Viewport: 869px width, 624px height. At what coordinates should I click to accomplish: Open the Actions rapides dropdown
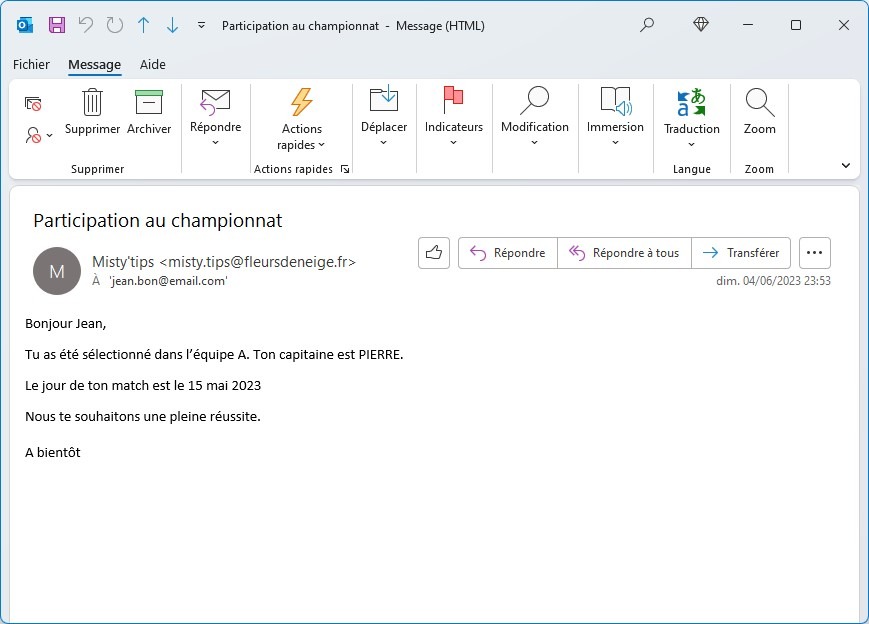point(301,137)
